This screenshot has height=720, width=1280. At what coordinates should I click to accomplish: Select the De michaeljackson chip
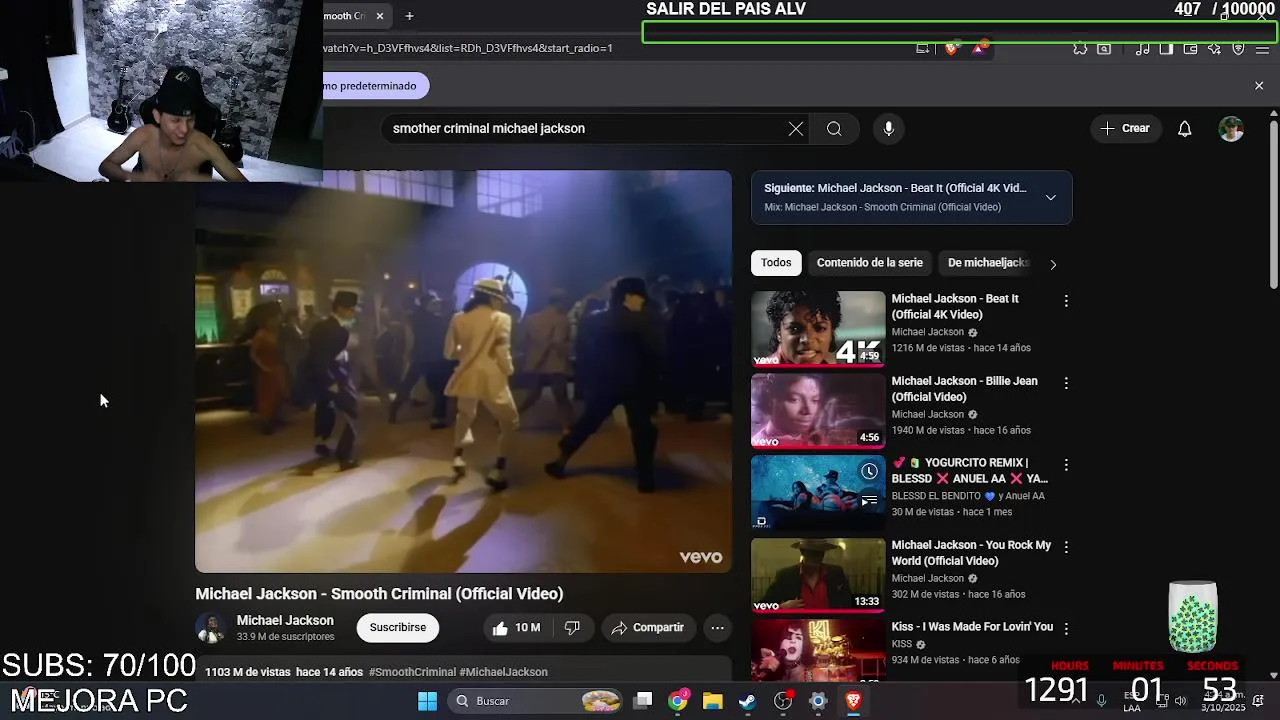pos(988,263)
